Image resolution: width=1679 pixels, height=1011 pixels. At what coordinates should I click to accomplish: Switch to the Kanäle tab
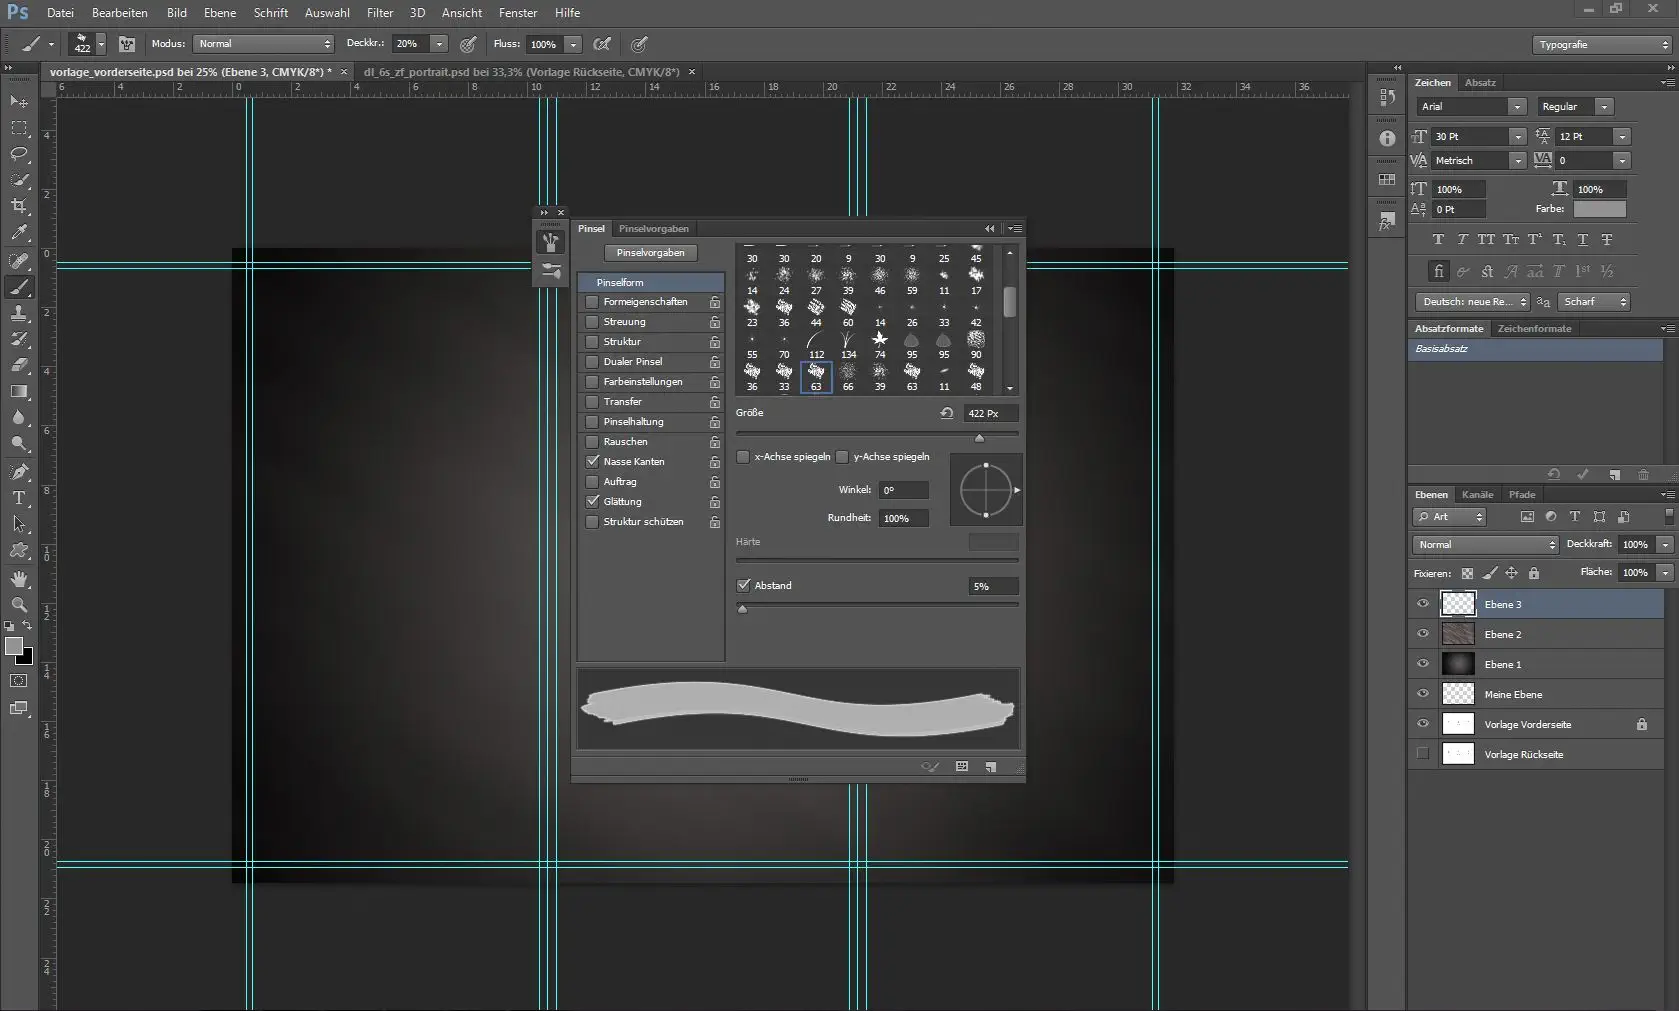coord(1477,495)
